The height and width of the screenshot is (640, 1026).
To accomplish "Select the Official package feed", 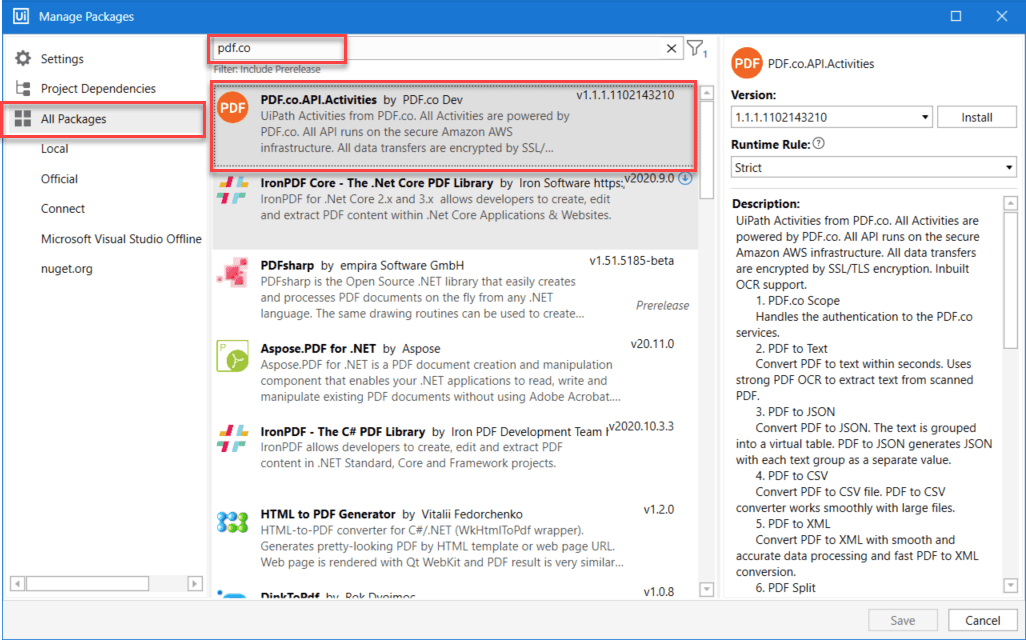I will [x=60, y=179].
